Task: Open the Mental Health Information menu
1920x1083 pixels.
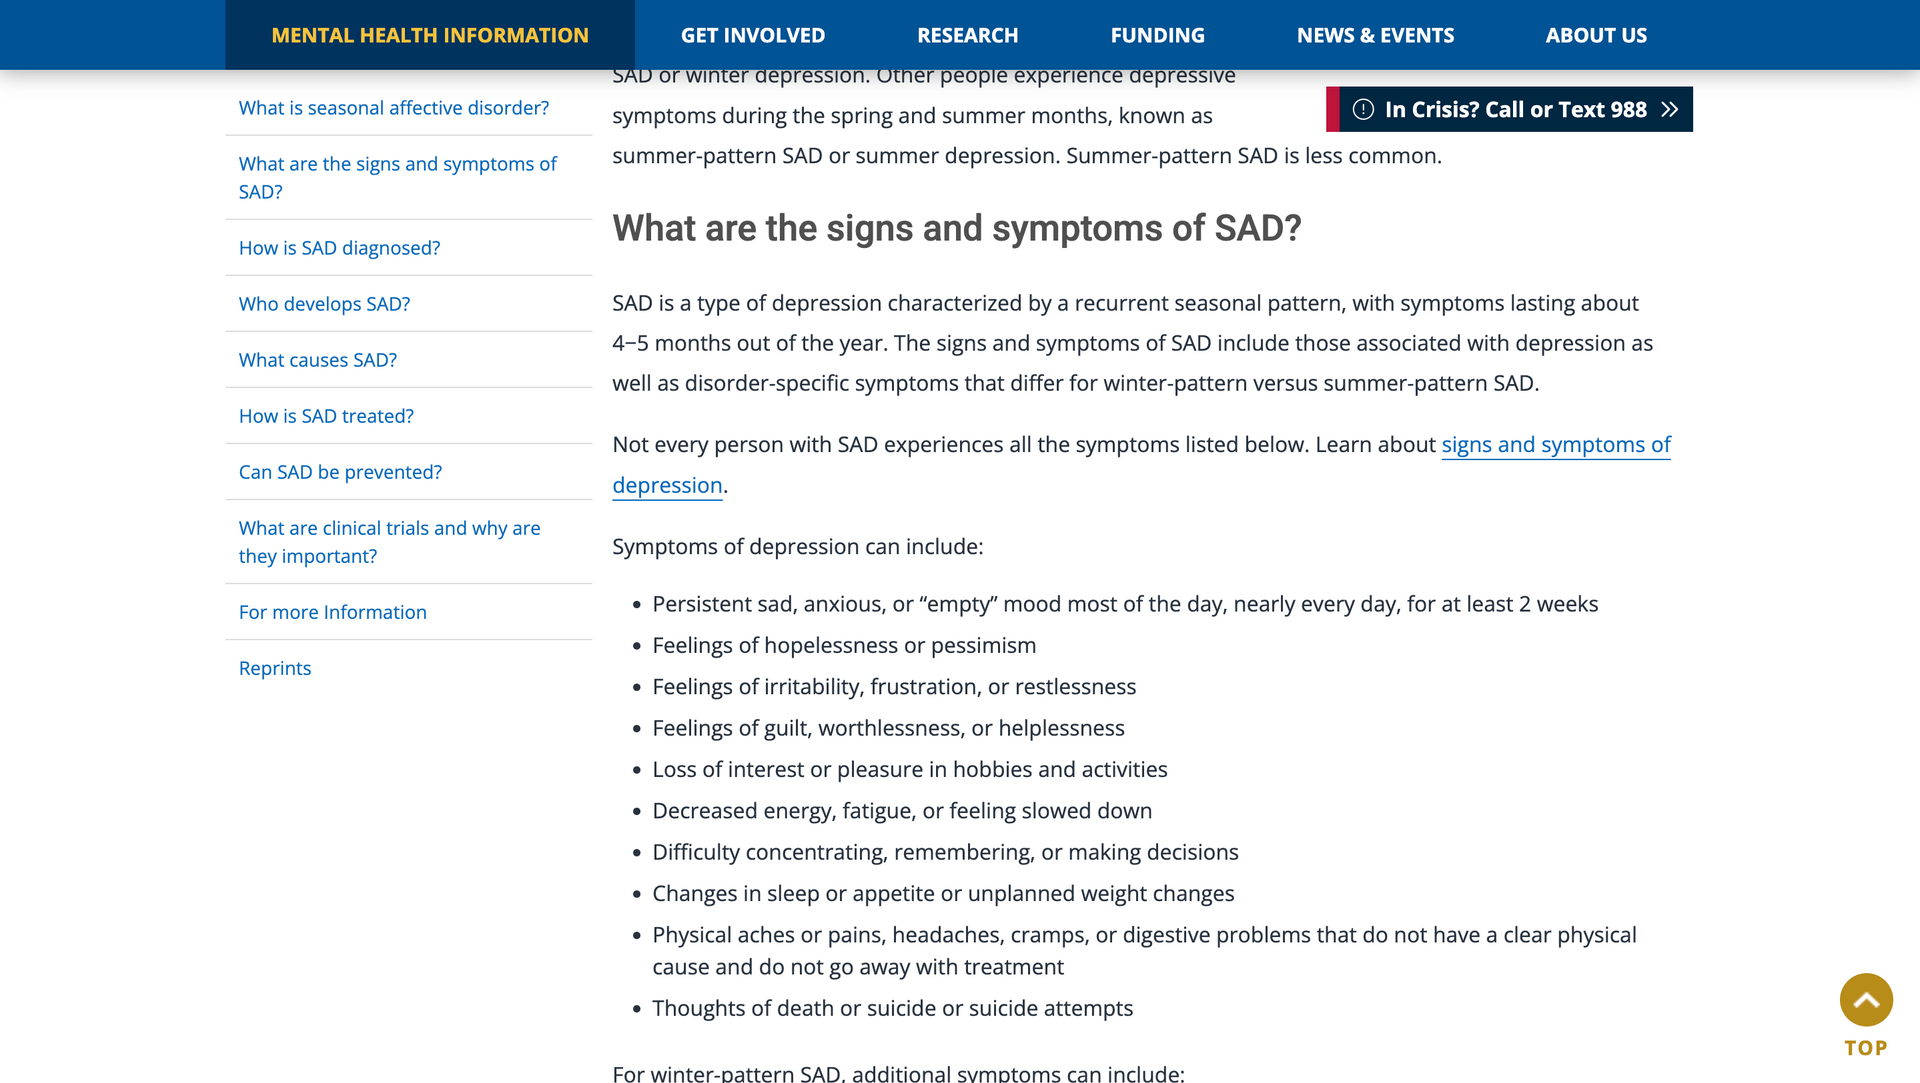Action: click(x=430, y=35)
